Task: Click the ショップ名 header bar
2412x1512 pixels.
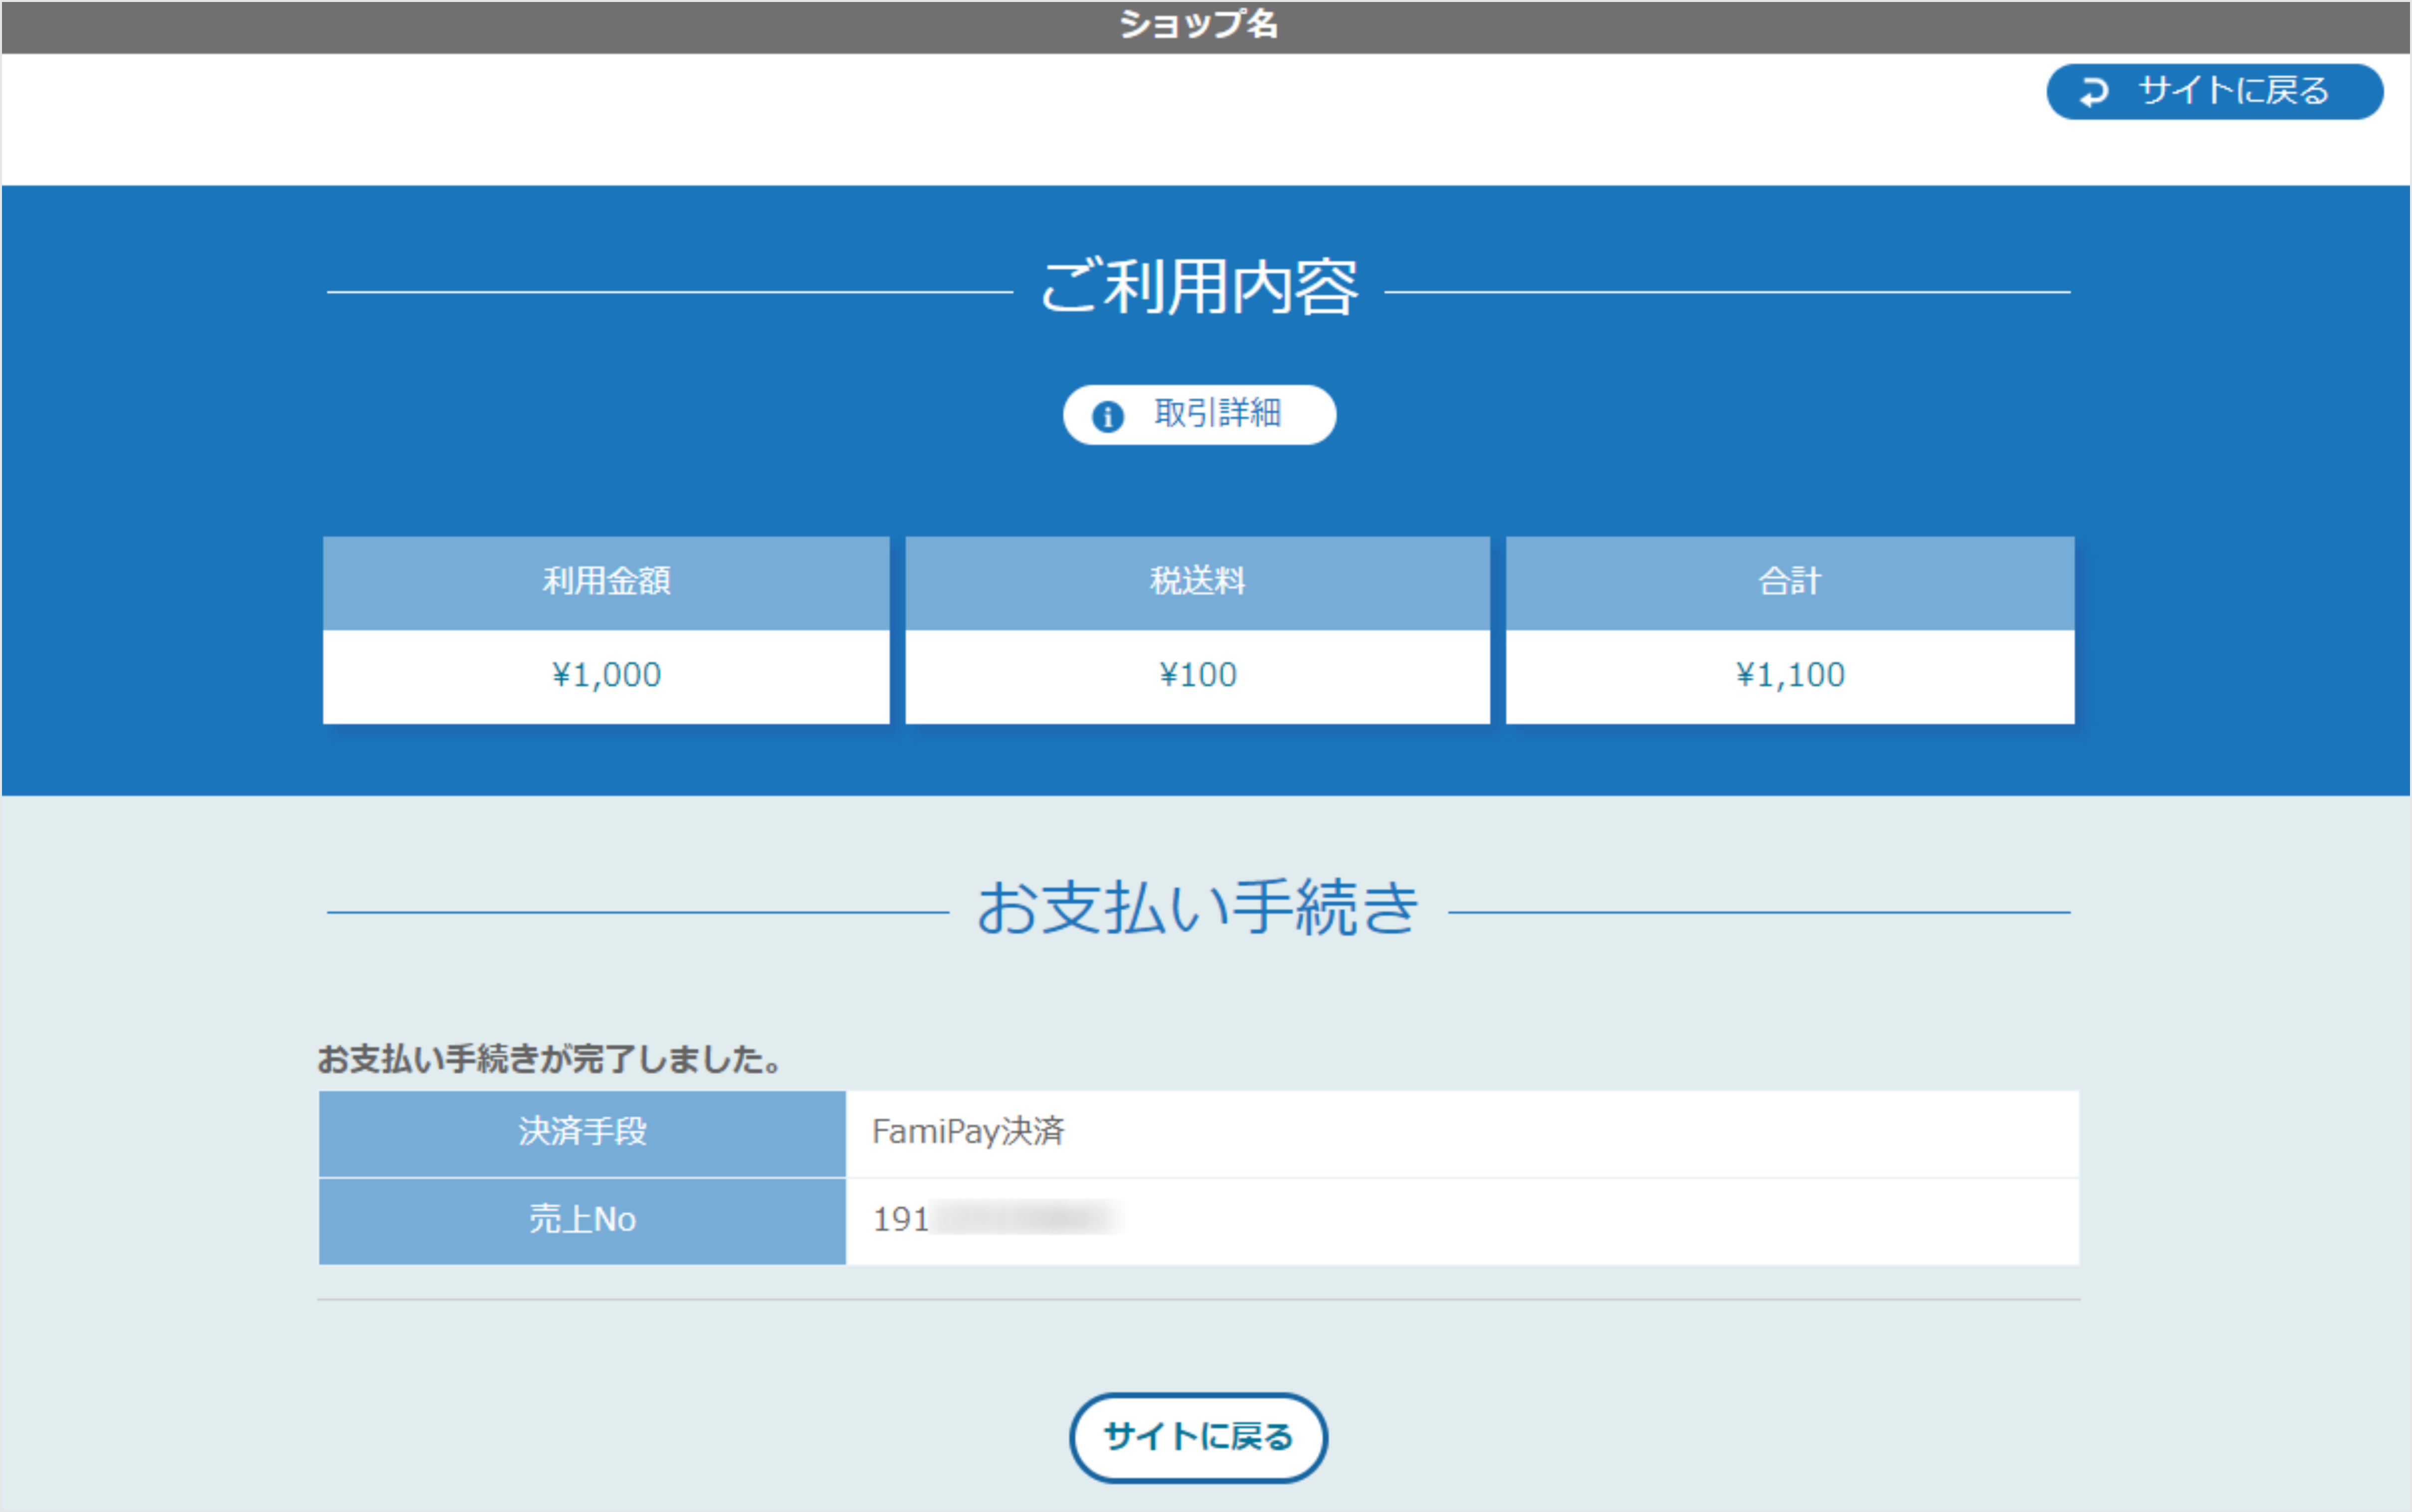Action: [x=1199, y=26]
